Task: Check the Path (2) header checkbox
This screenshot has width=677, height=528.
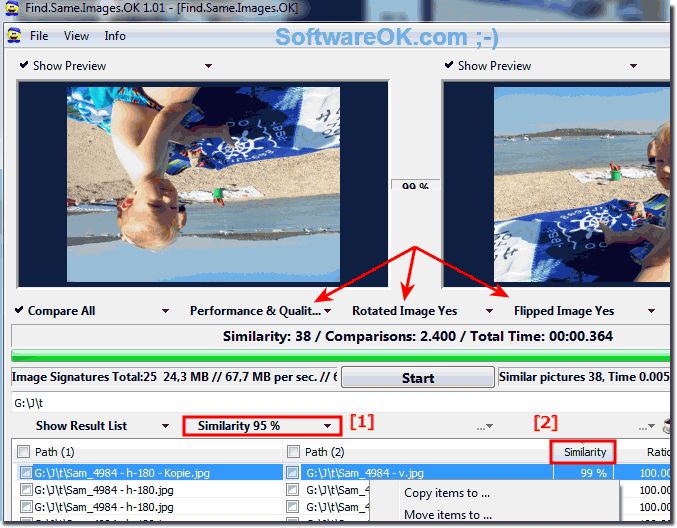Action: coord(293,452)
